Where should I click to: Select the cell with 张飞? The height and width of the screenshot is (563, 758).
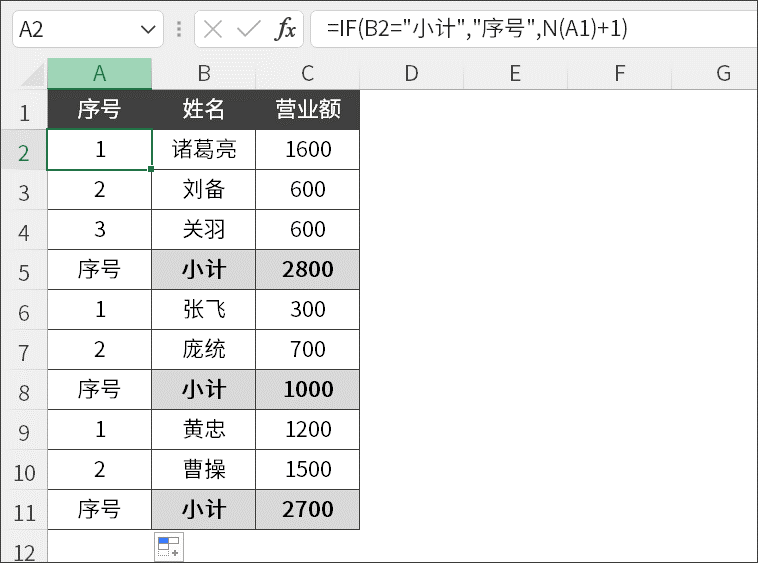[x=204, y=310]
